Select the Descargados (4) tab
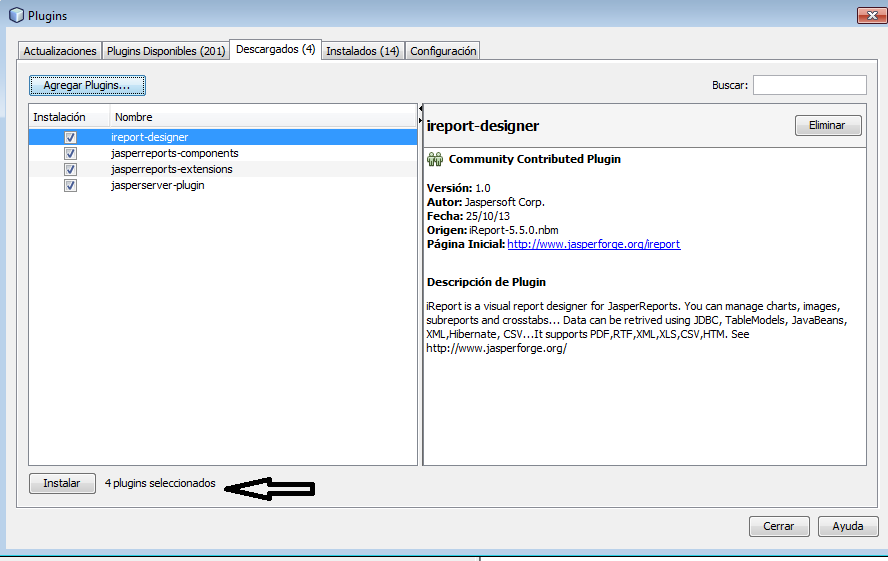This screenshot has width=888, height=561. (x=276, y=50)
